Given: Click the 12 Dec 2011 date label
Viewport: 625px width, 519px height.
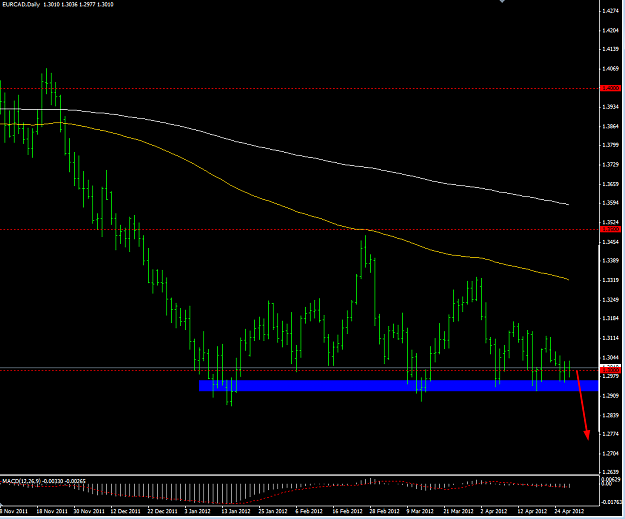Looking at the screenshot, I should click(x=126, y=511).
